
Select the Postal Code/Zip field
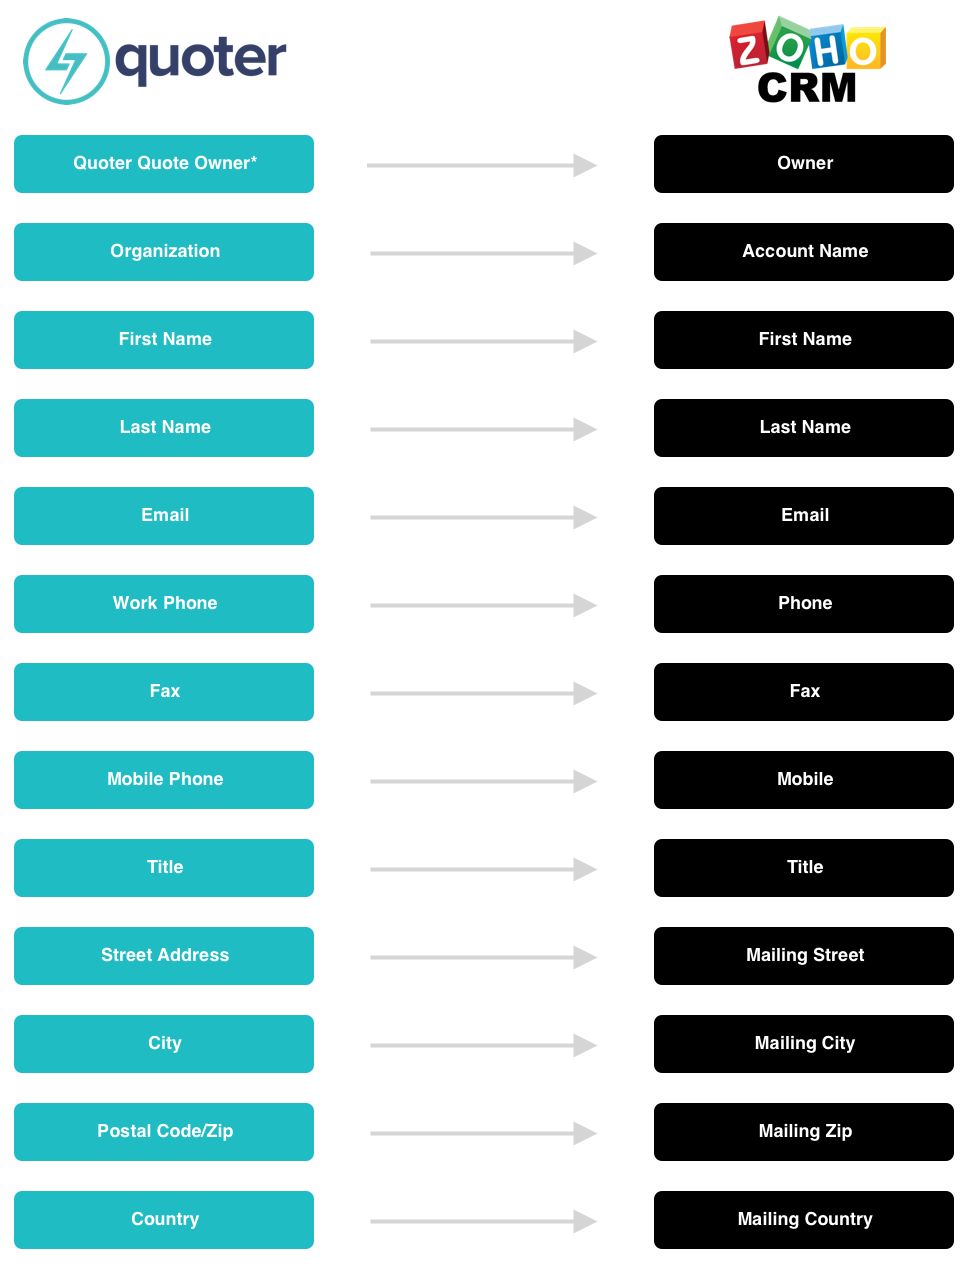point(164,1132)
